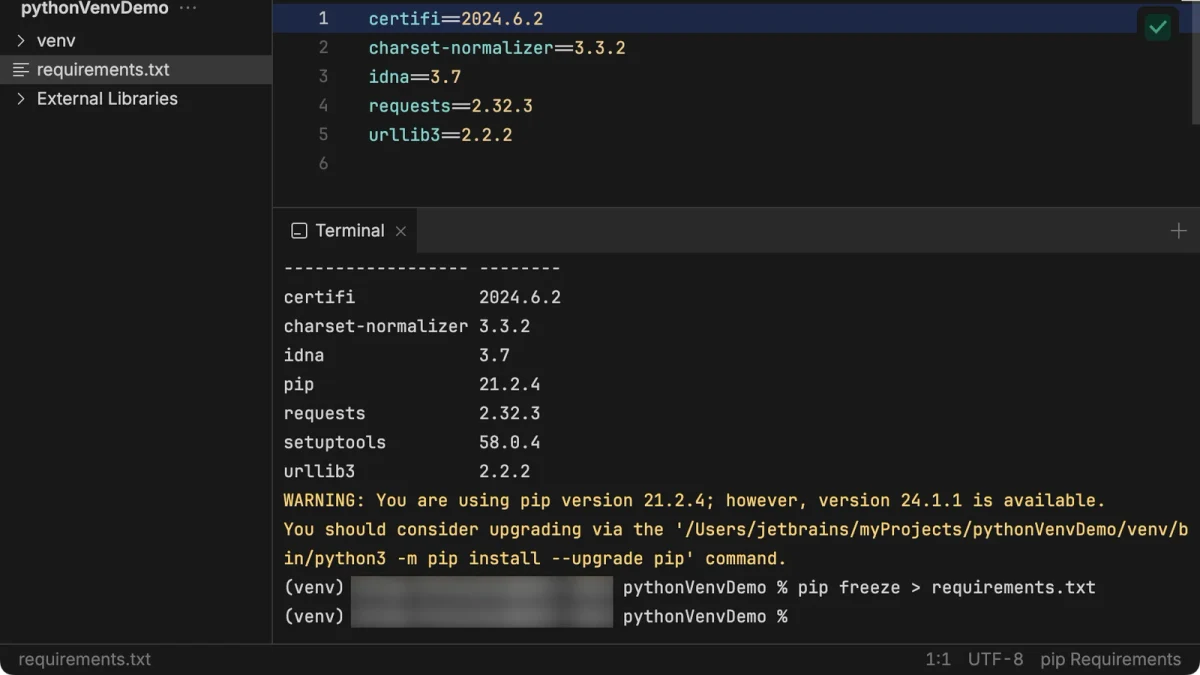Click line number 6 in the gutter
This screenshot has width=1200, height=675.
323,164
